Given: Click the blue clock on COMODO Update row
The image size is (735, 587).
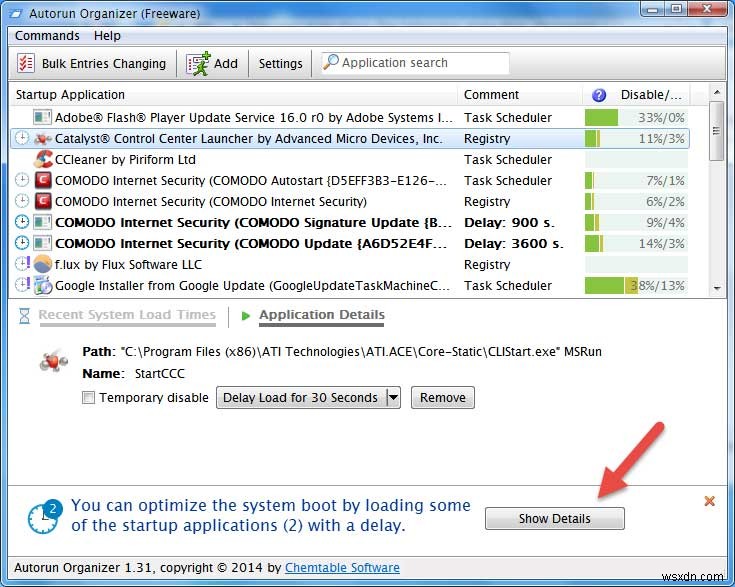Looking at the screenshot, I should tap(22, 243).
